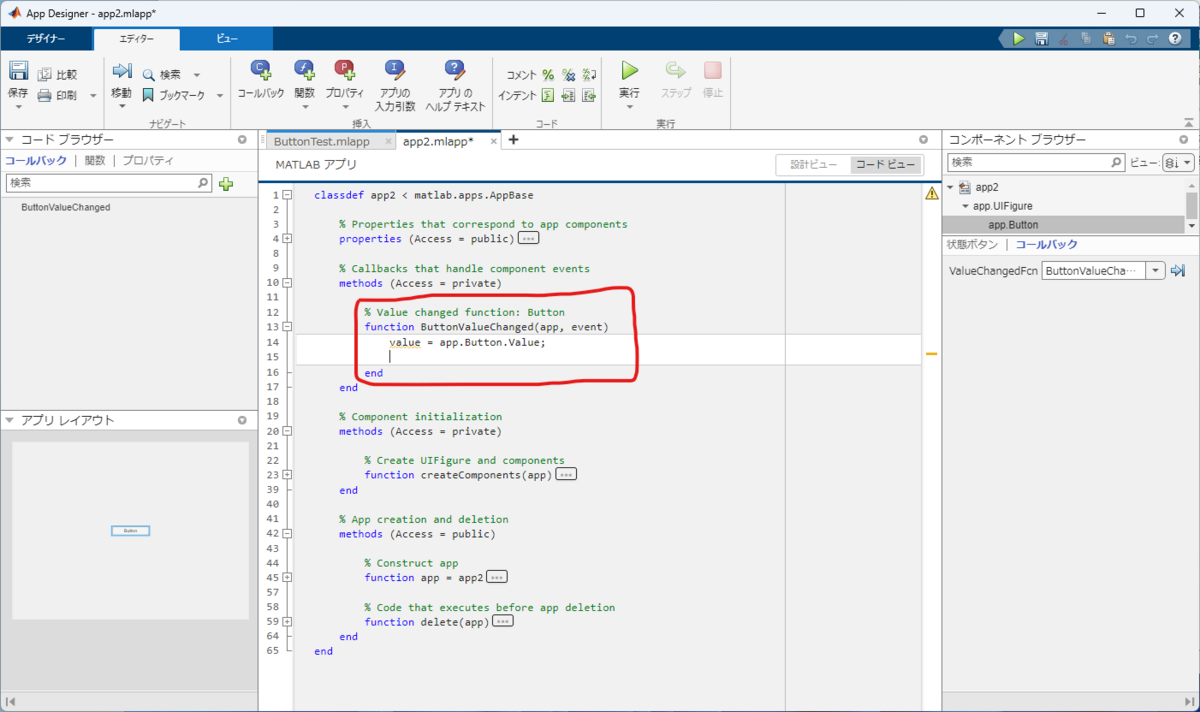The image size is (1200, 712).
Task: Collapse methods block on line 10
Action: (x=287, y=283)
